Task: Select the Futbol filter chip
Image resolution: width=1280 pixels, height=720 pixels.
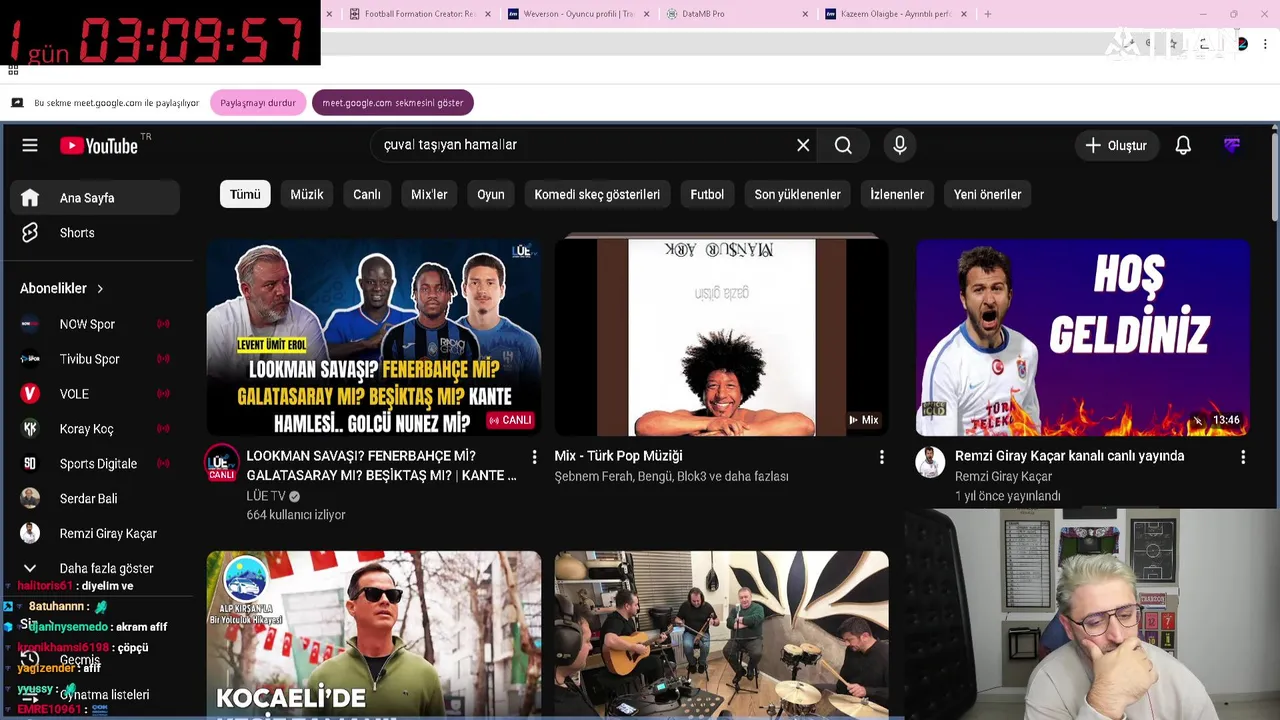Action: tap(707, 194)
